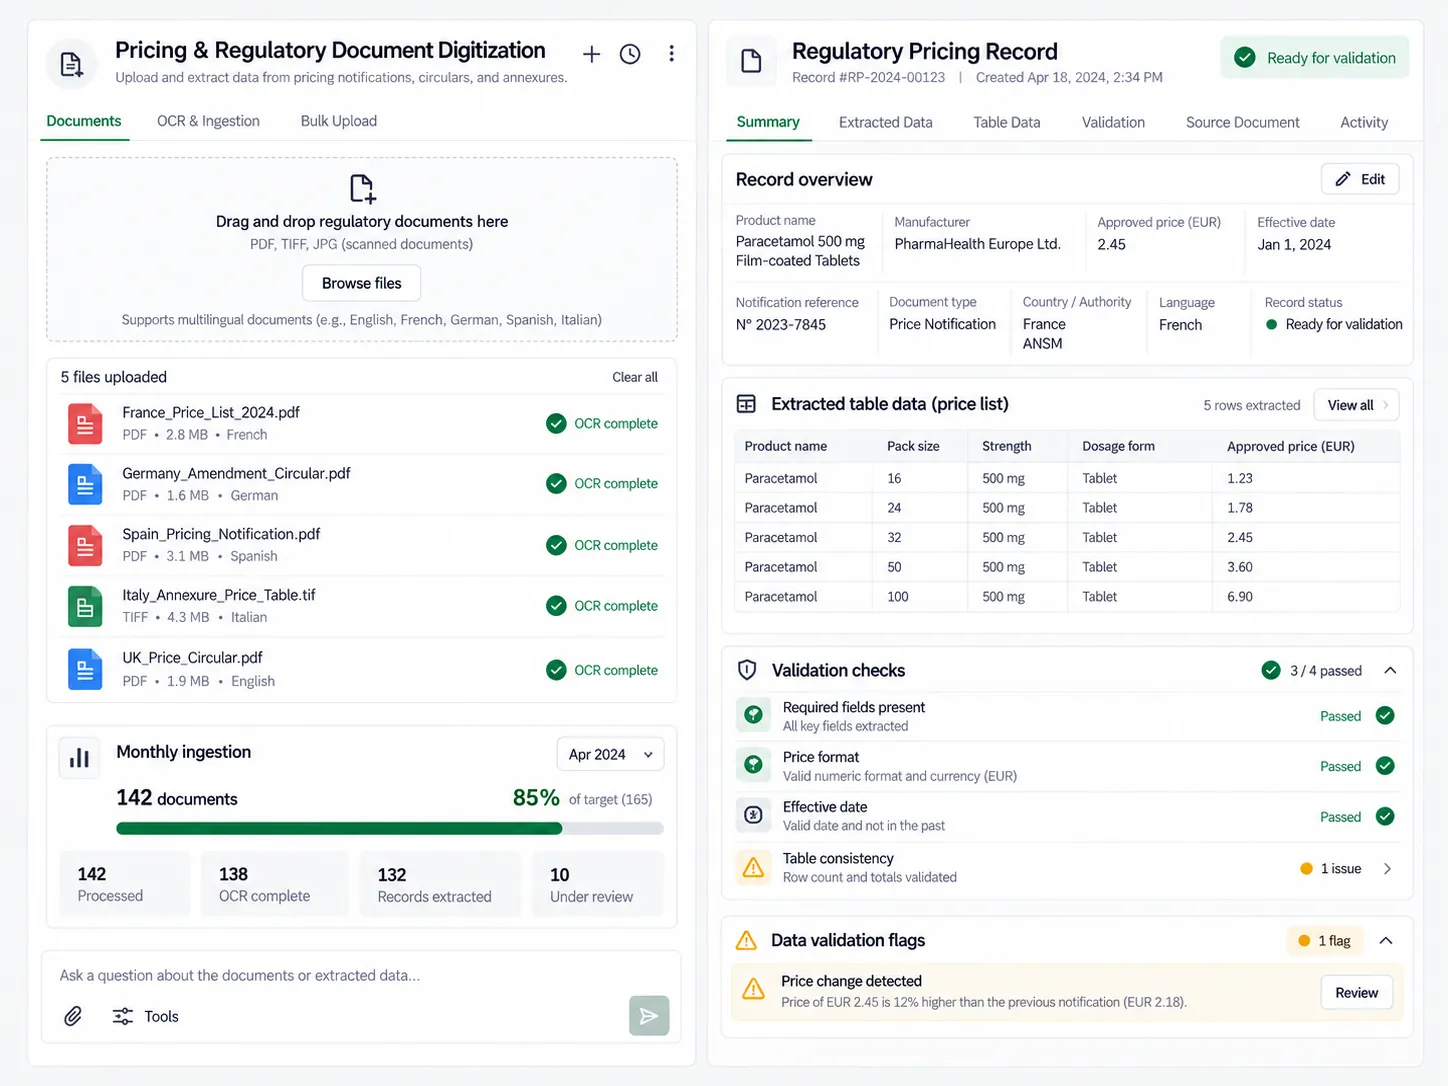This screenshot has height=1086, width=1448.
Task: Click the question input field
Action: tap(361, 975)
